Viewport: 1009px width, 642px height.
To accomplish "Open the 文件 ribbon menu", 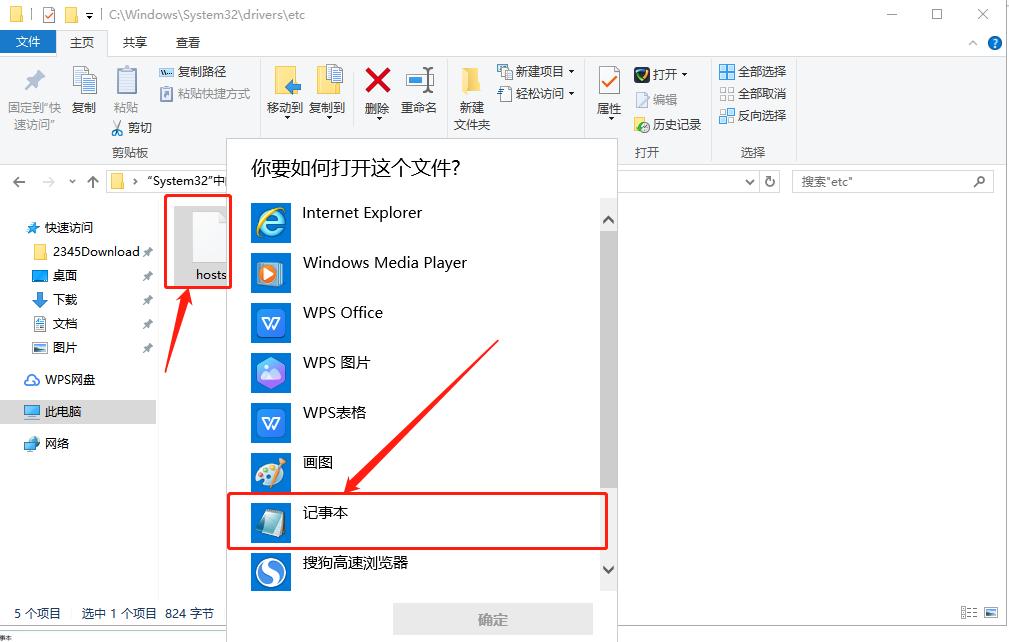I will coord(28,42).
